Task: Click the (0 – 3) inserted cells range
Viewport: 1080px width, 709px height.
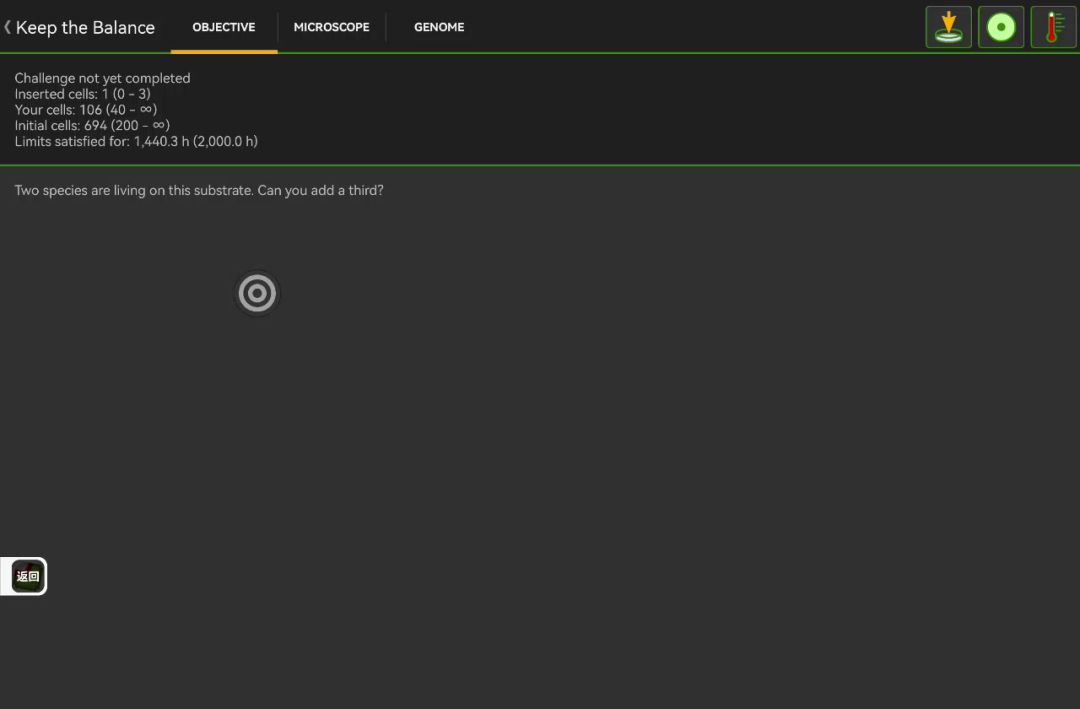Action: [x=132, y=94]
